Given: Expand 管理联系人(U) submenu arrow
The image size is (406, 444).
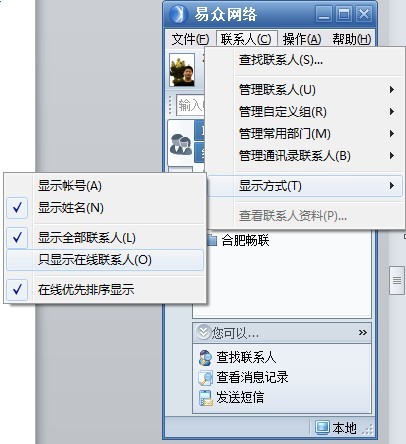Looking at the screenshot, I should pyautogui.click(x=392, y=90).
